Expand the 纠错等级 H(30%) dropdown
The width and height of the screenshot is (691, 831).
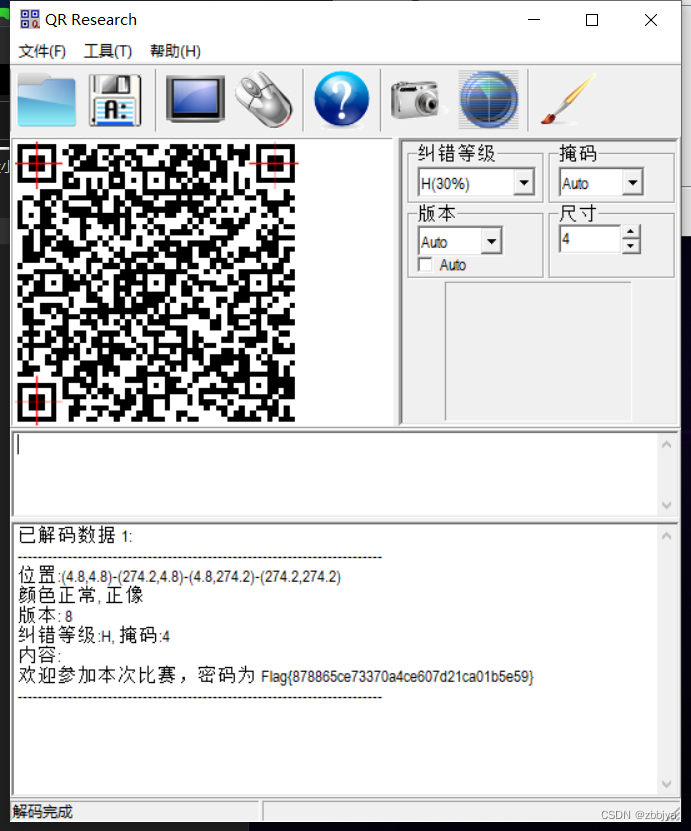pyautogui.click(x=524, y=183)
